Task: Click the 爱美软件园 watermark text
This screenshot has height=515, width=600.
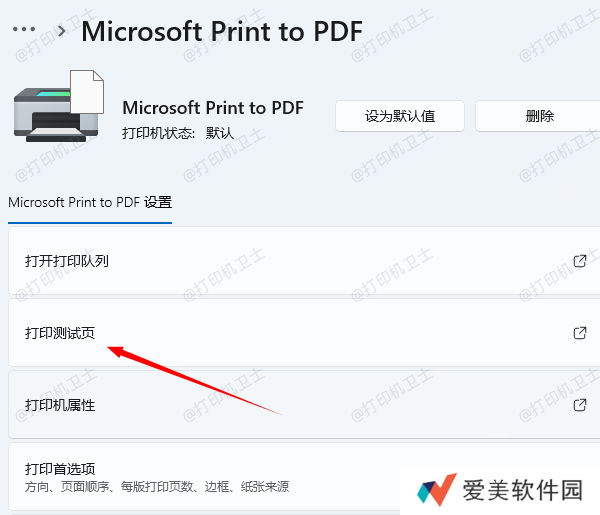Action: click(x=523, y=490)
